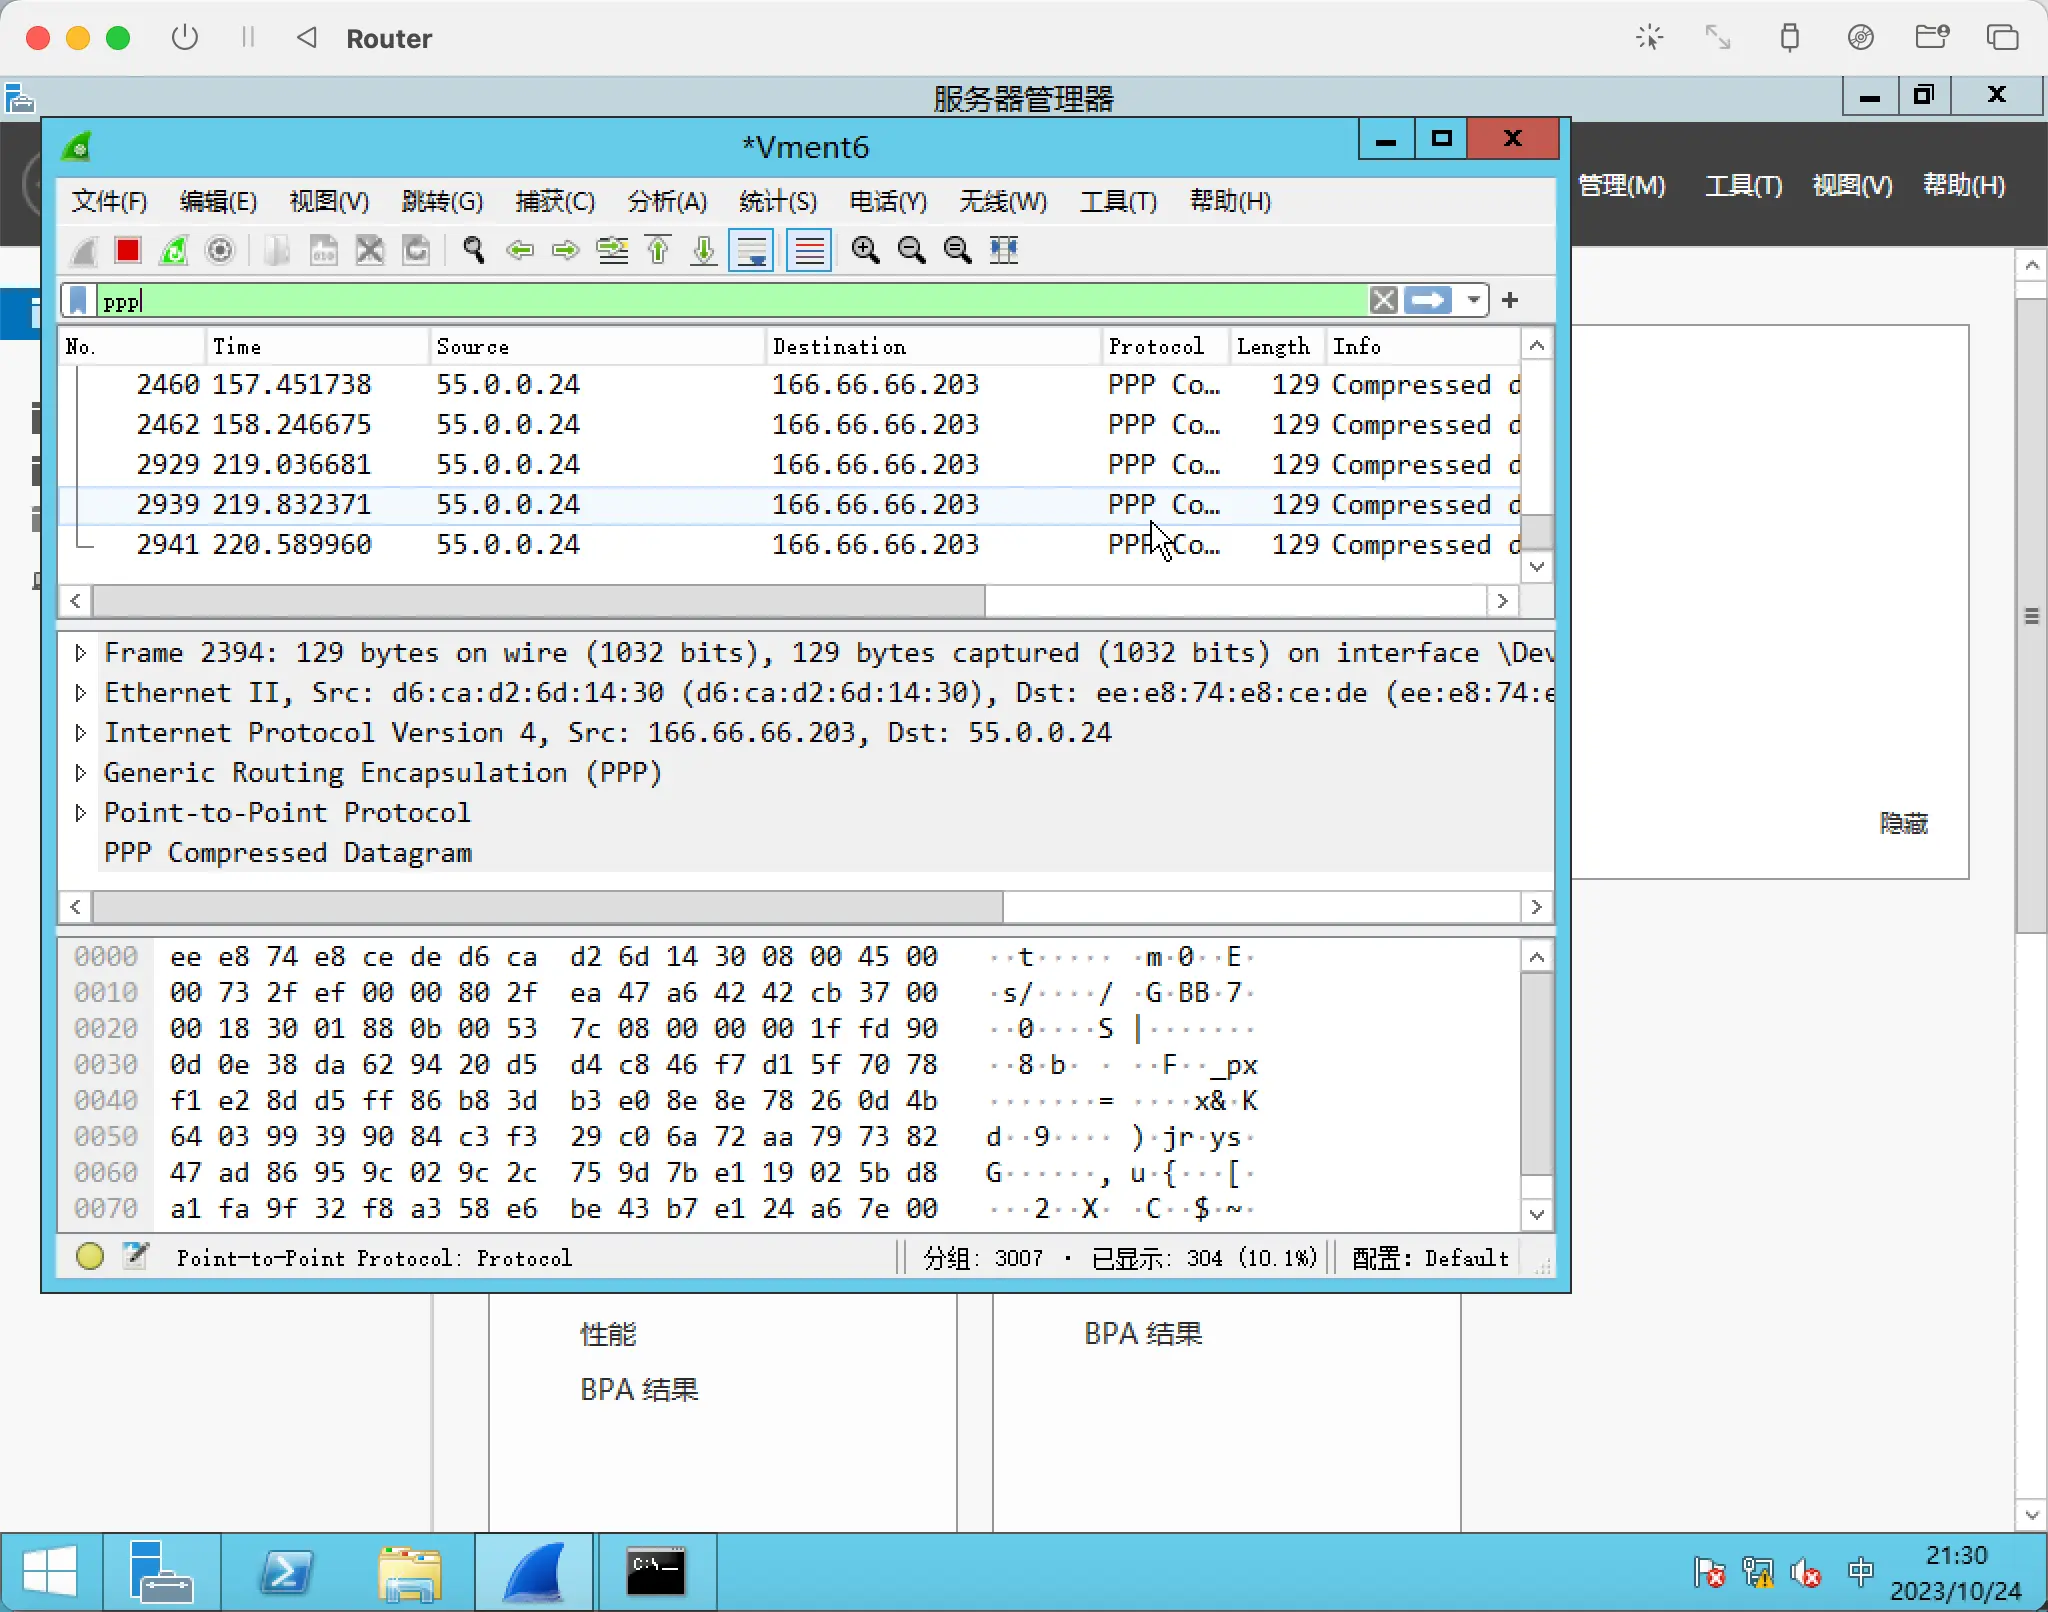This screenshot has width=2048, height=1612.
Task: Open the 捕获(C) menu
Action: (555, 202)
